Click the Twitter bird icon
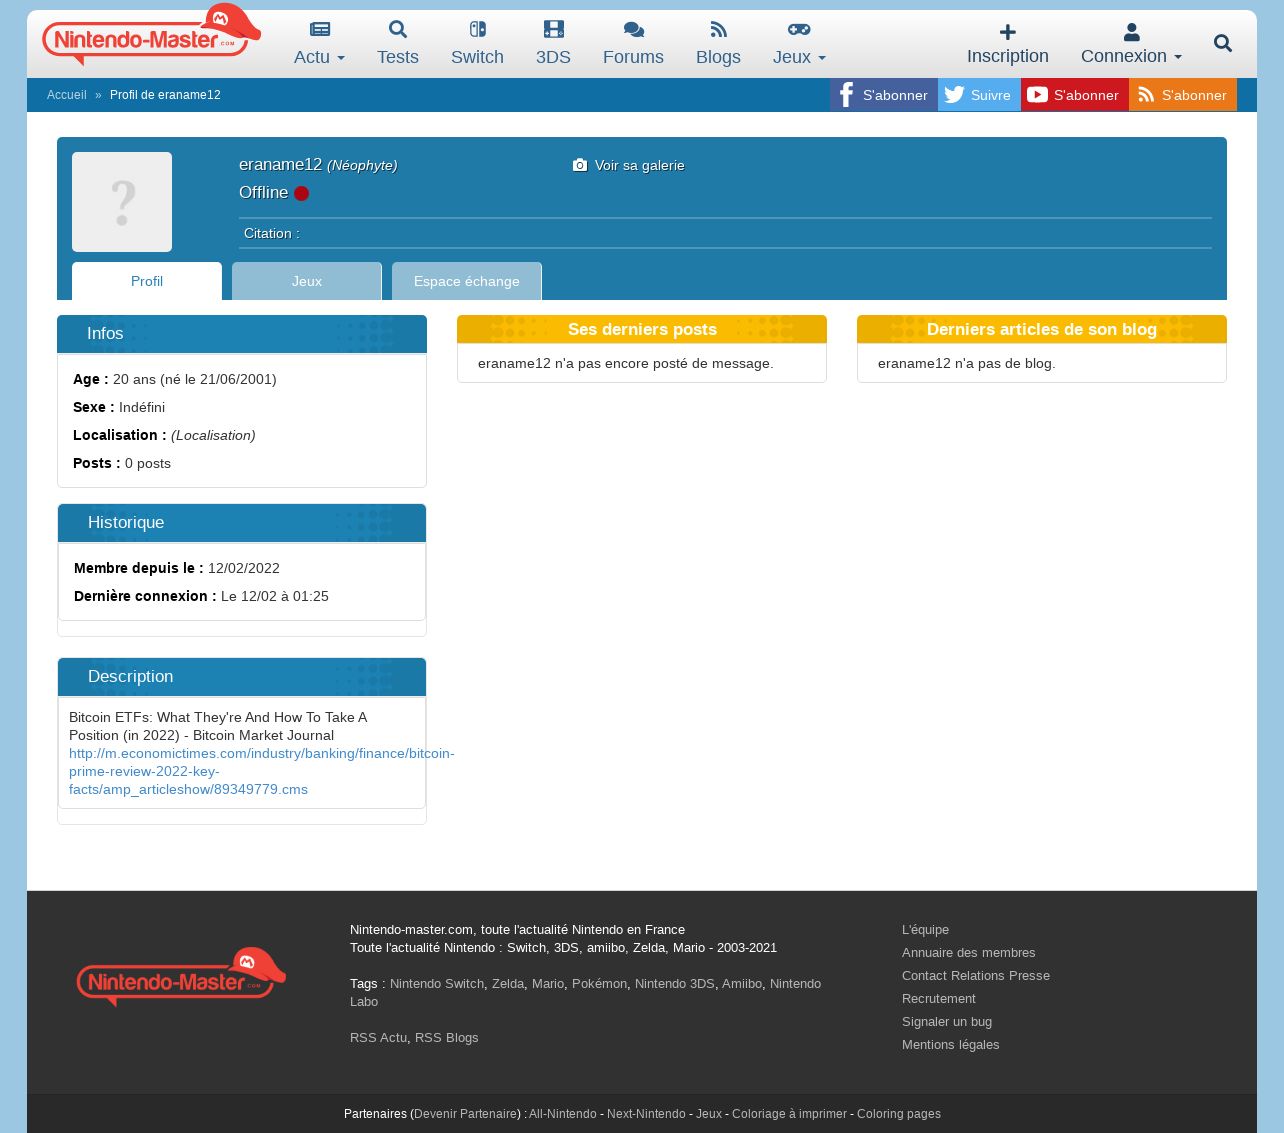 coord(954,95)
